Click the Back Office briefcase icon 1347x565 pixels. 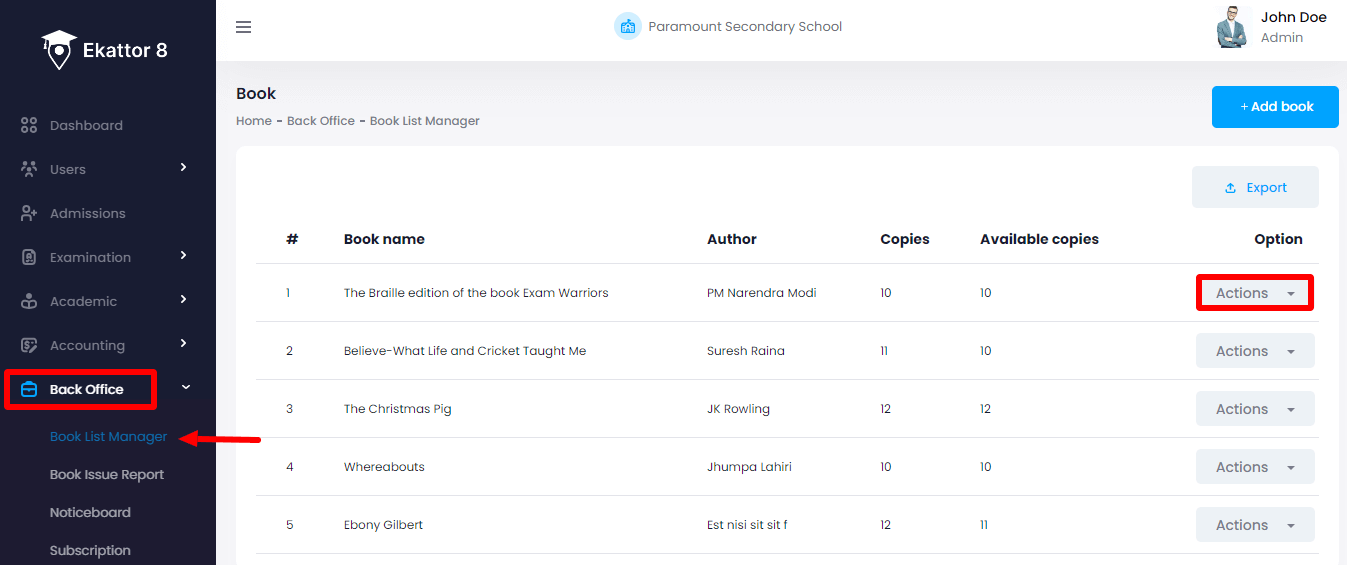point(29,390)
